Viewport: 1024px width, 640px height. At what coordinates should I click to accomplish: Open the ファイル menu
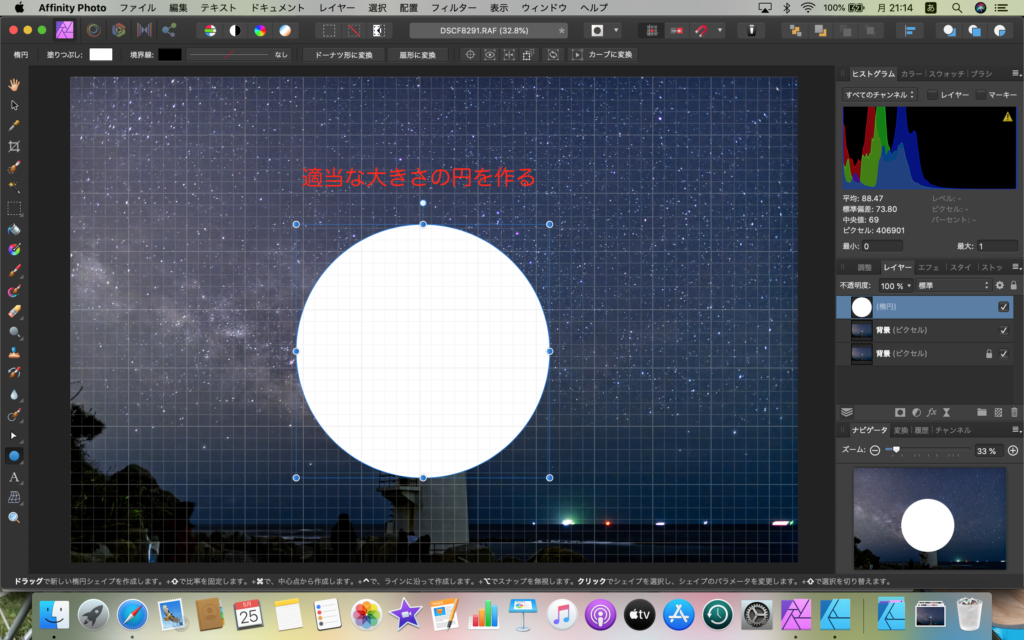coord(138,8)
